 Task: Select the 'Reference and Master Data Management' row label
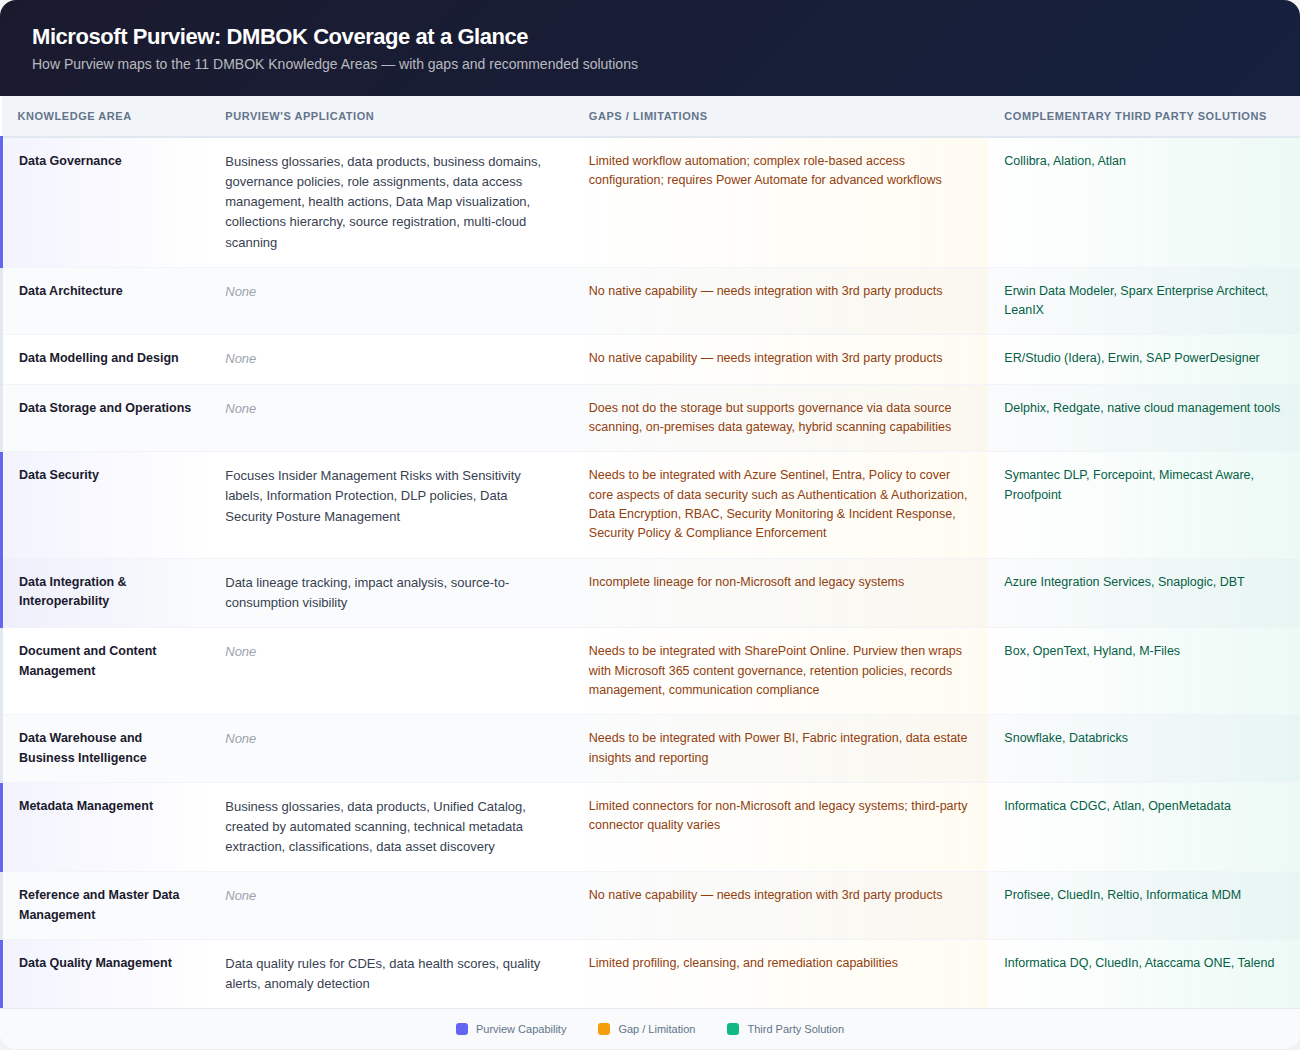coord(99,905)
